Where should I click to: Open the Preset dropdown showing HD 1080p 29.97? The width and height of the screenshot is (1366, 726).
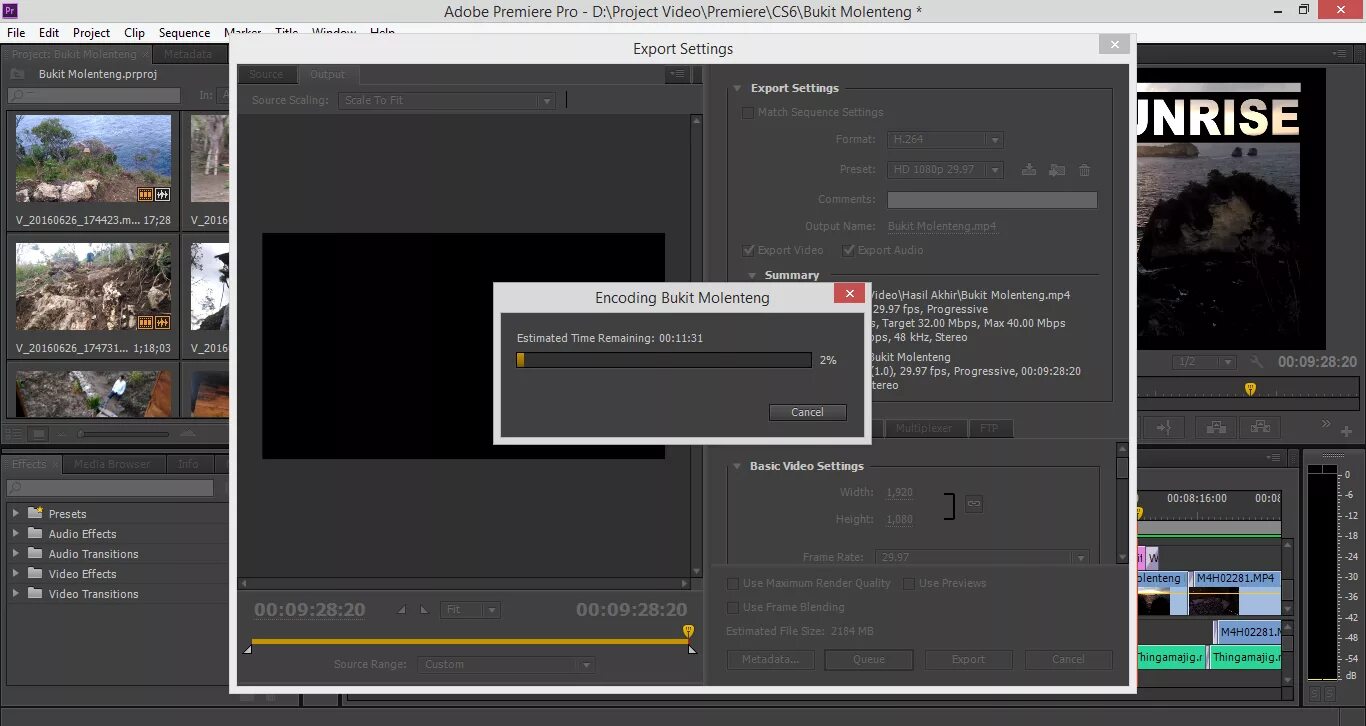coord(945,170)
